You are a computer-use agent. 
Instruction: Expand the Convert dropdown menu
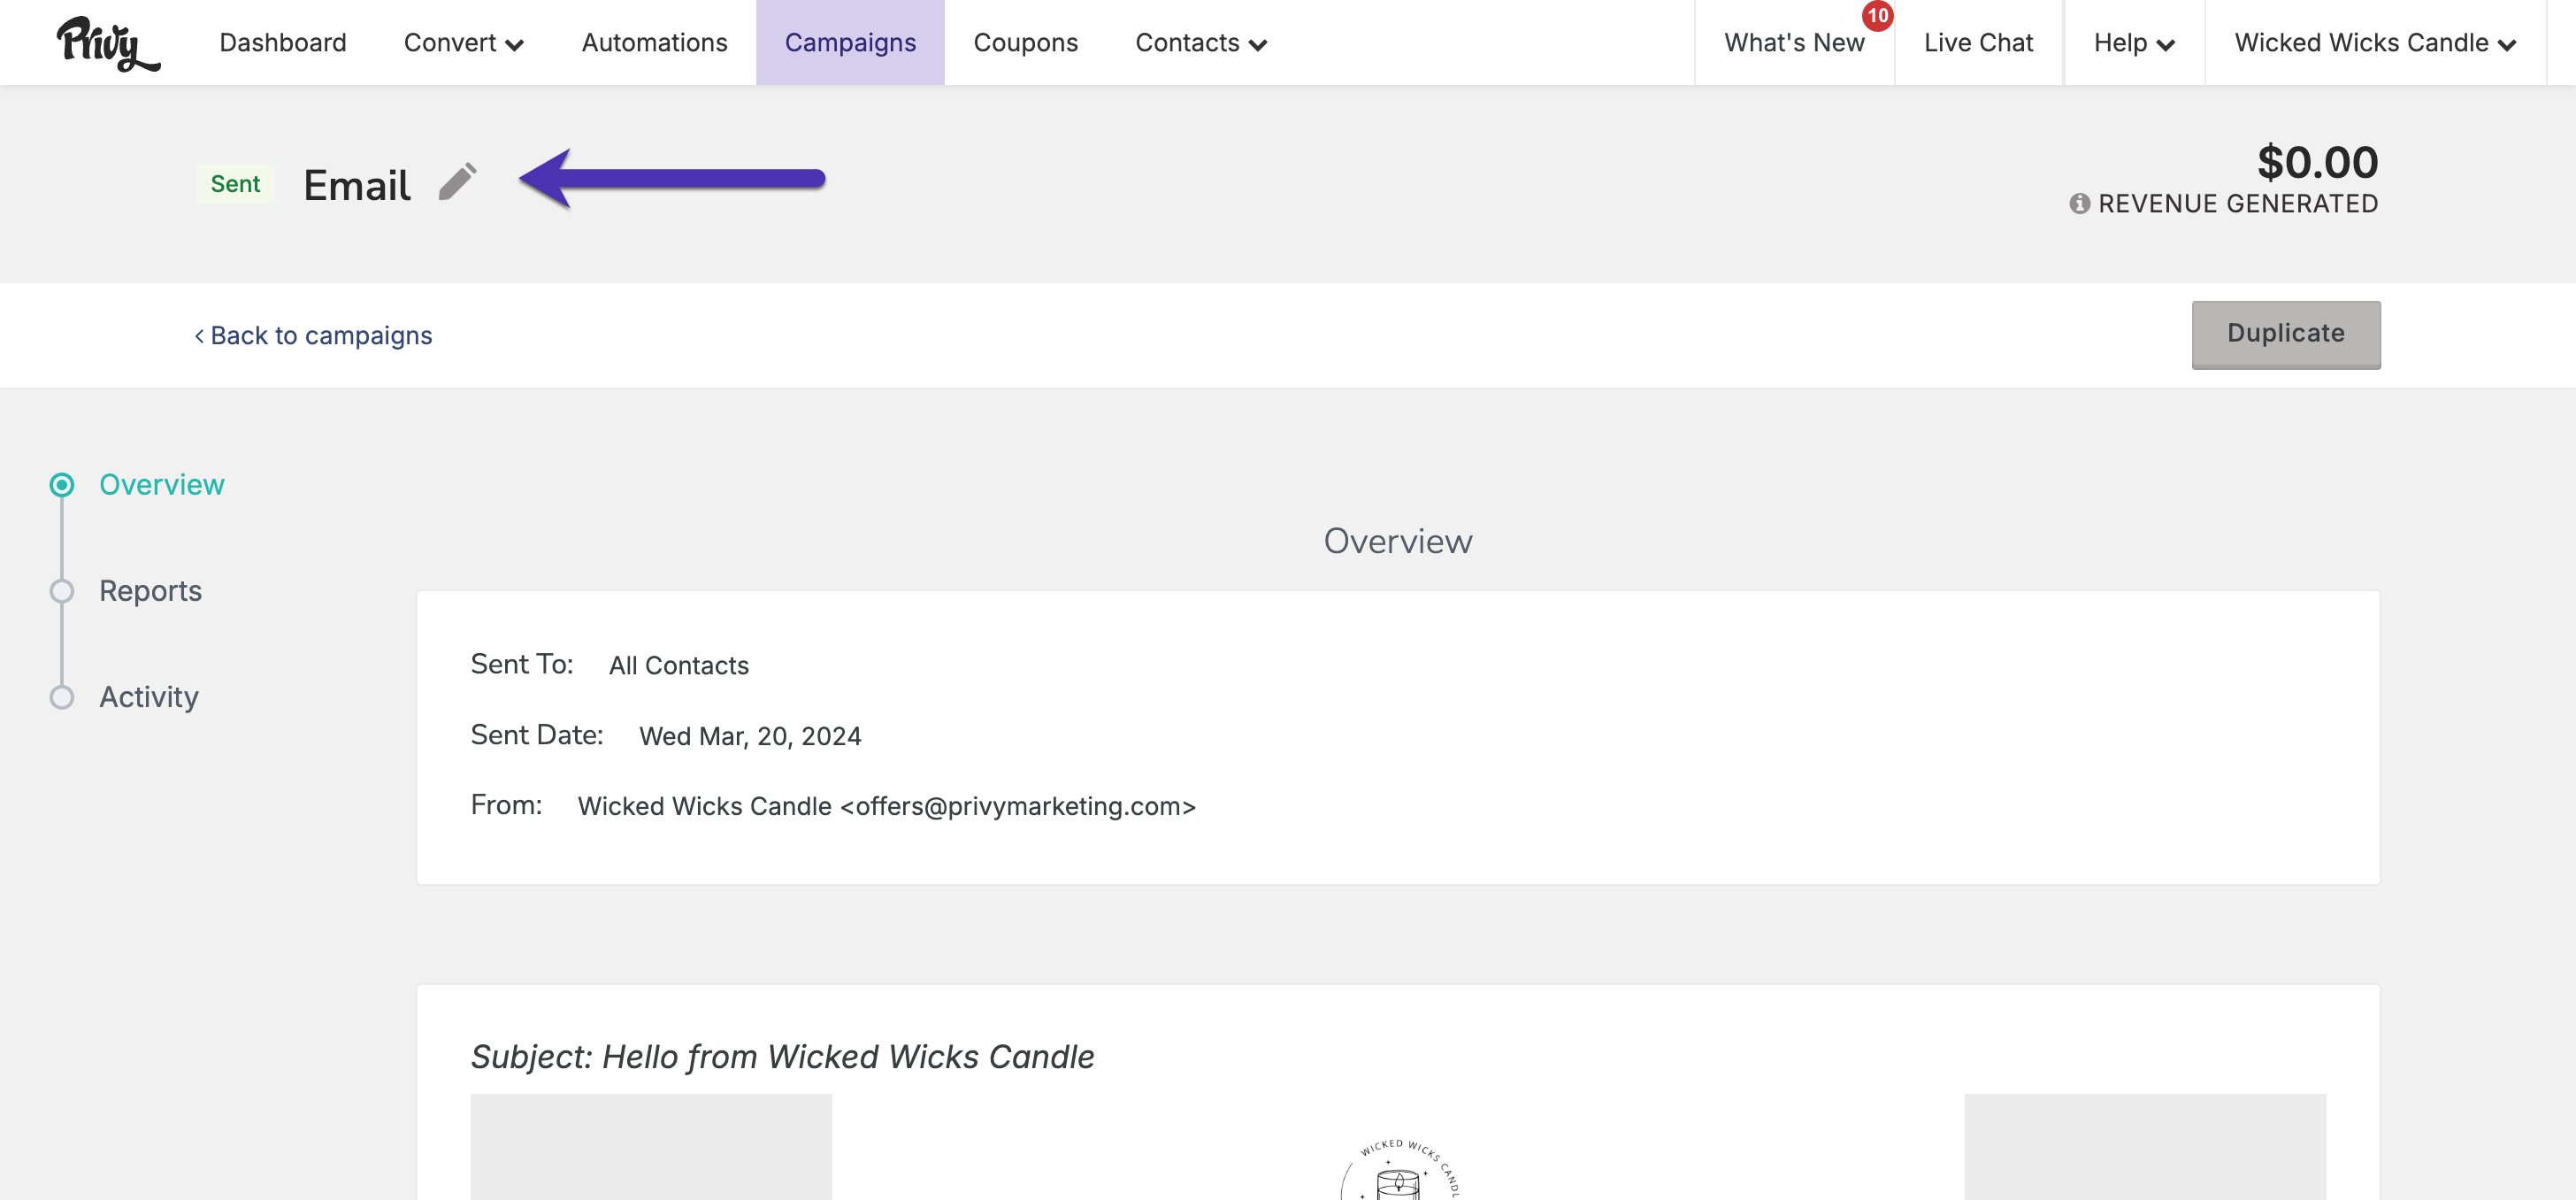pyautogui.click(x=463, y=43)
